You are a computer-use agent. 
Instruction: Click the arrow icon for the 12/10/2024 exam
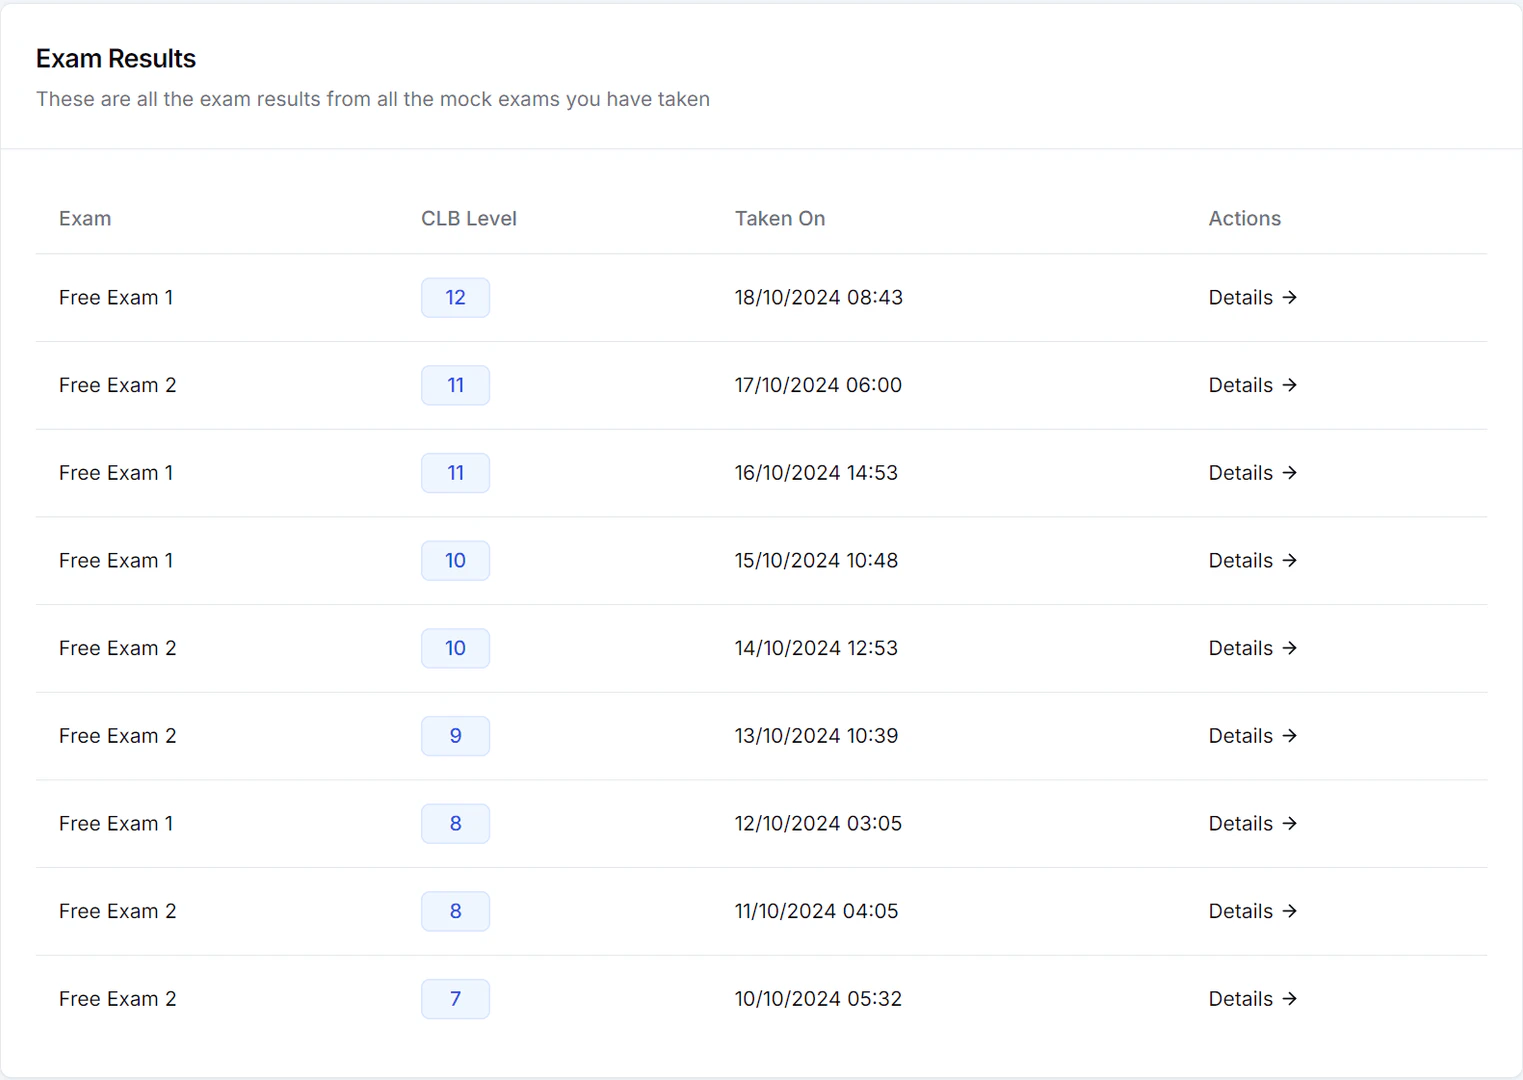click(x=1290, y=823)
